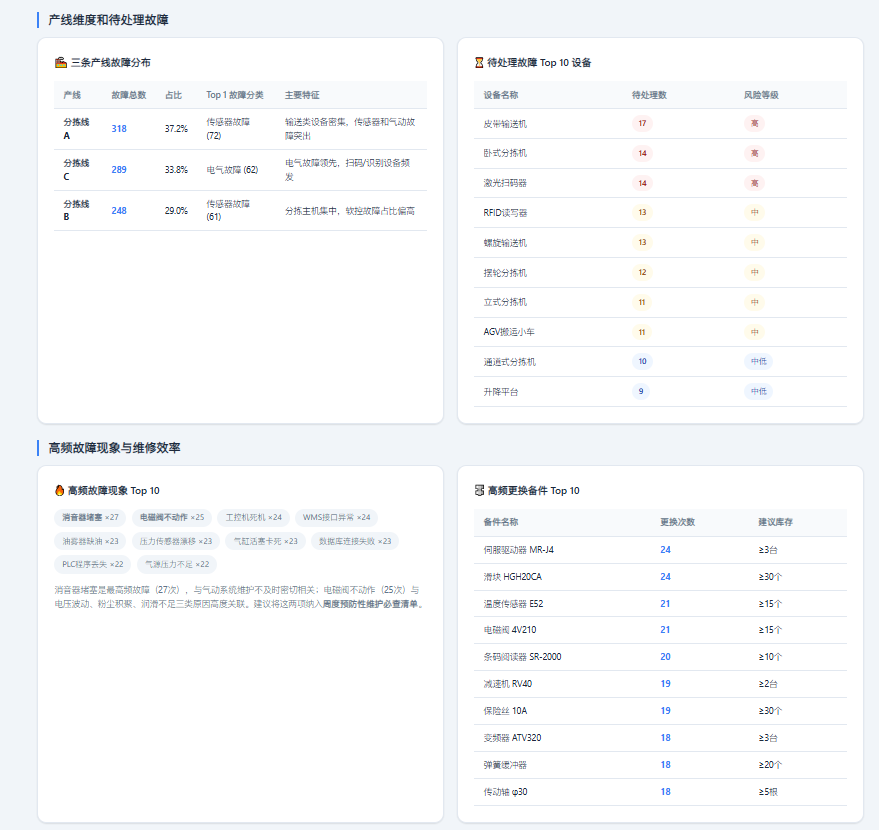Click the 分拣线 A row label
Image resolution: width=879 pixels, height=830 pixels.
click(x=76, y=129)
